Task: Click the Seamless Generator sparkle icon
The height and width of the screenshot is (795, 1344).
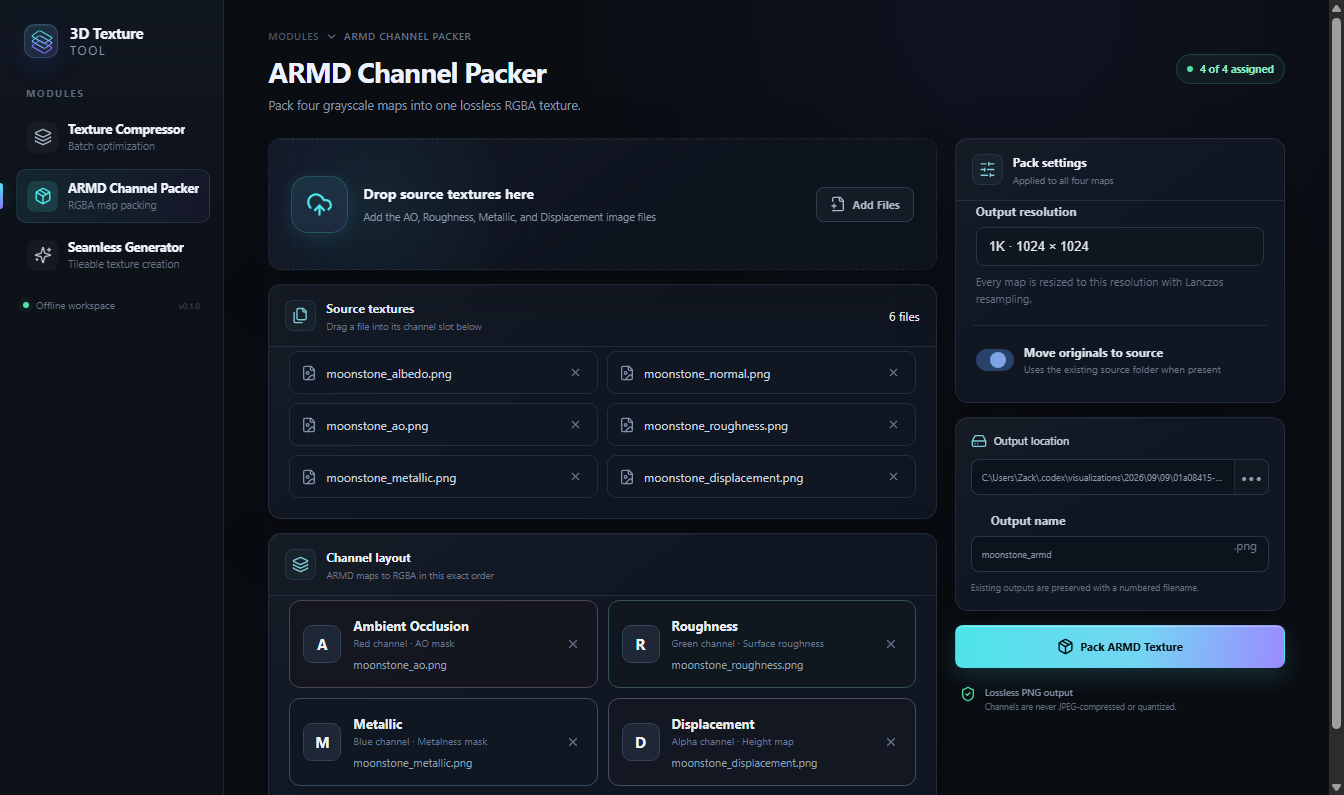Action: pyautogui.click(x=43, y=255)
